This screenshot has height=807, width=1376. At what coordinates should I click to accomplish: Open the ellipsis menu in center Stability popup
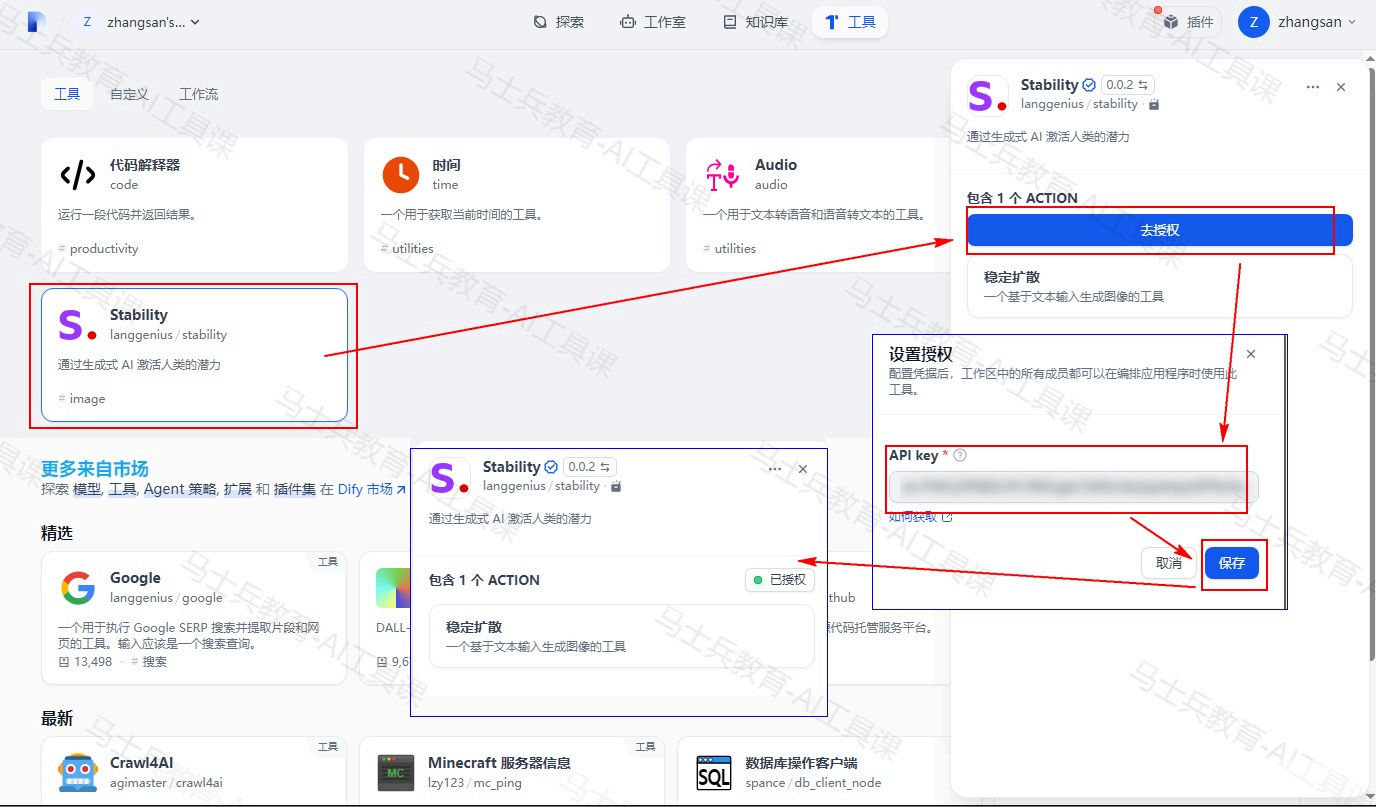pyautogui.click(x=775, y=469)
